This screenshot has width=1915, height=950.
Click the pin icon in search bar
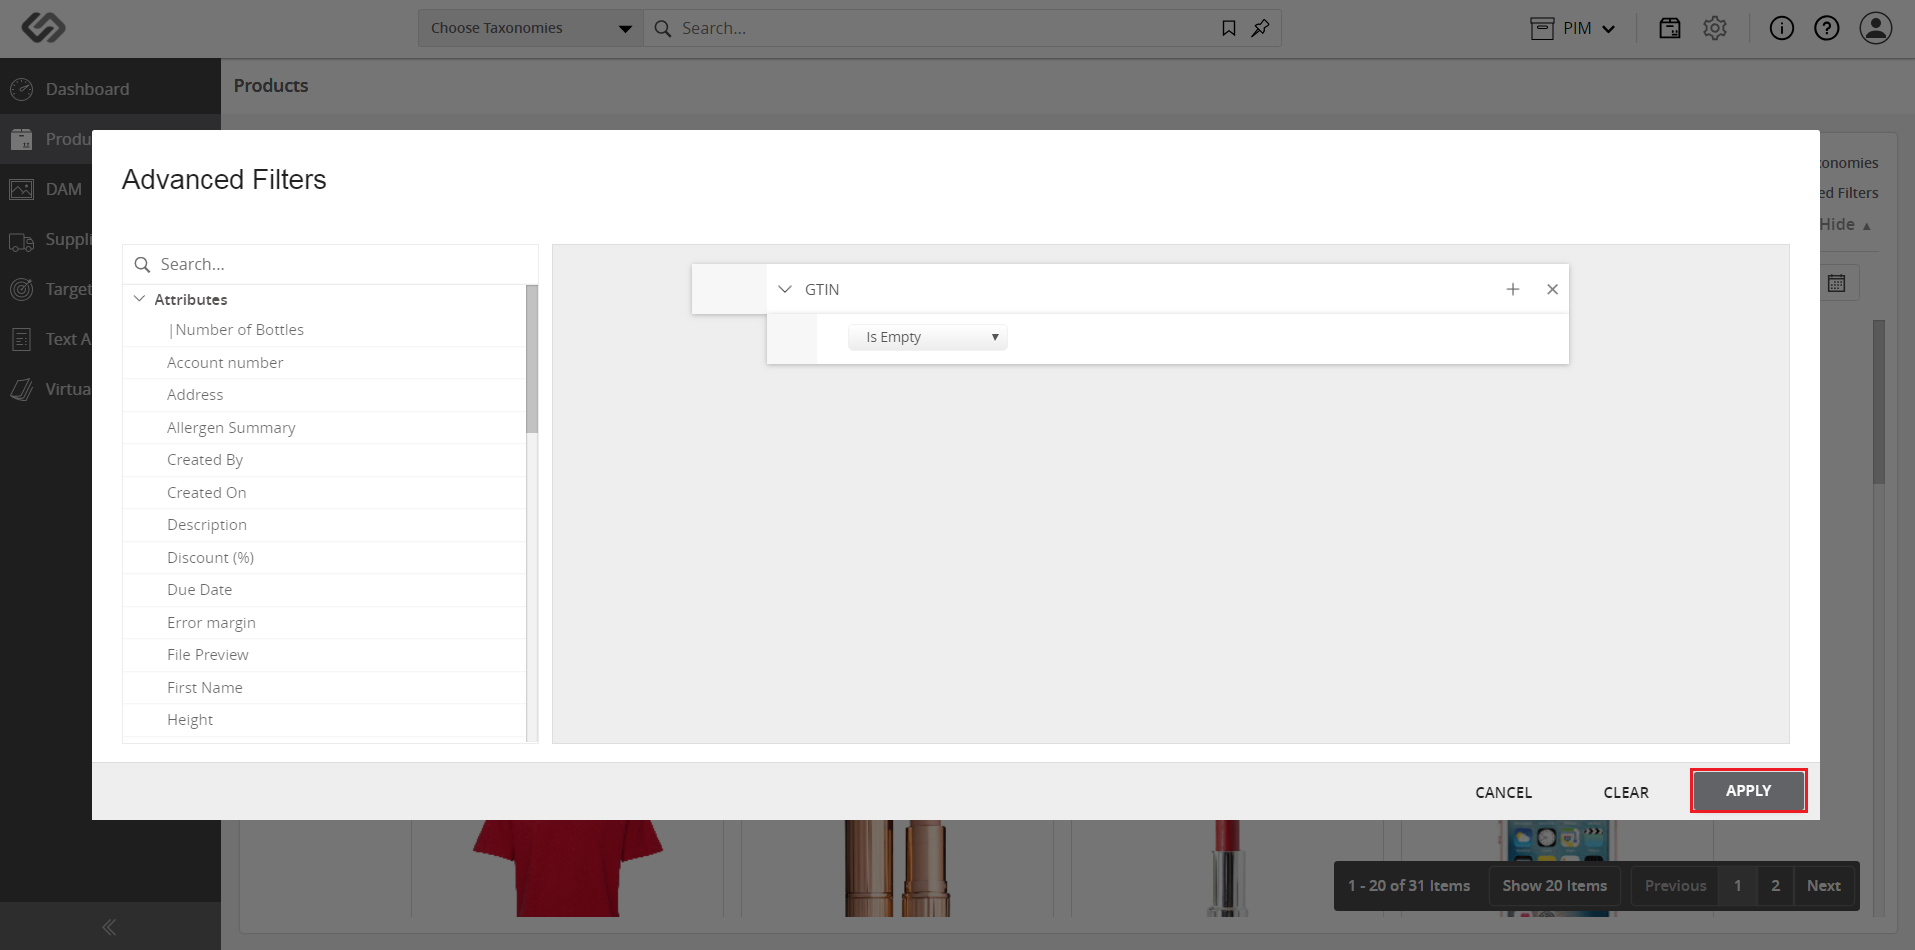1260,28
